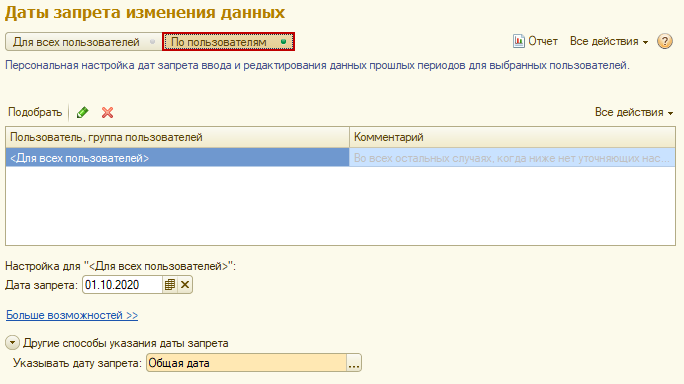Toggle По пользователям mode
The image size is (684, 384).
[228, 42]
